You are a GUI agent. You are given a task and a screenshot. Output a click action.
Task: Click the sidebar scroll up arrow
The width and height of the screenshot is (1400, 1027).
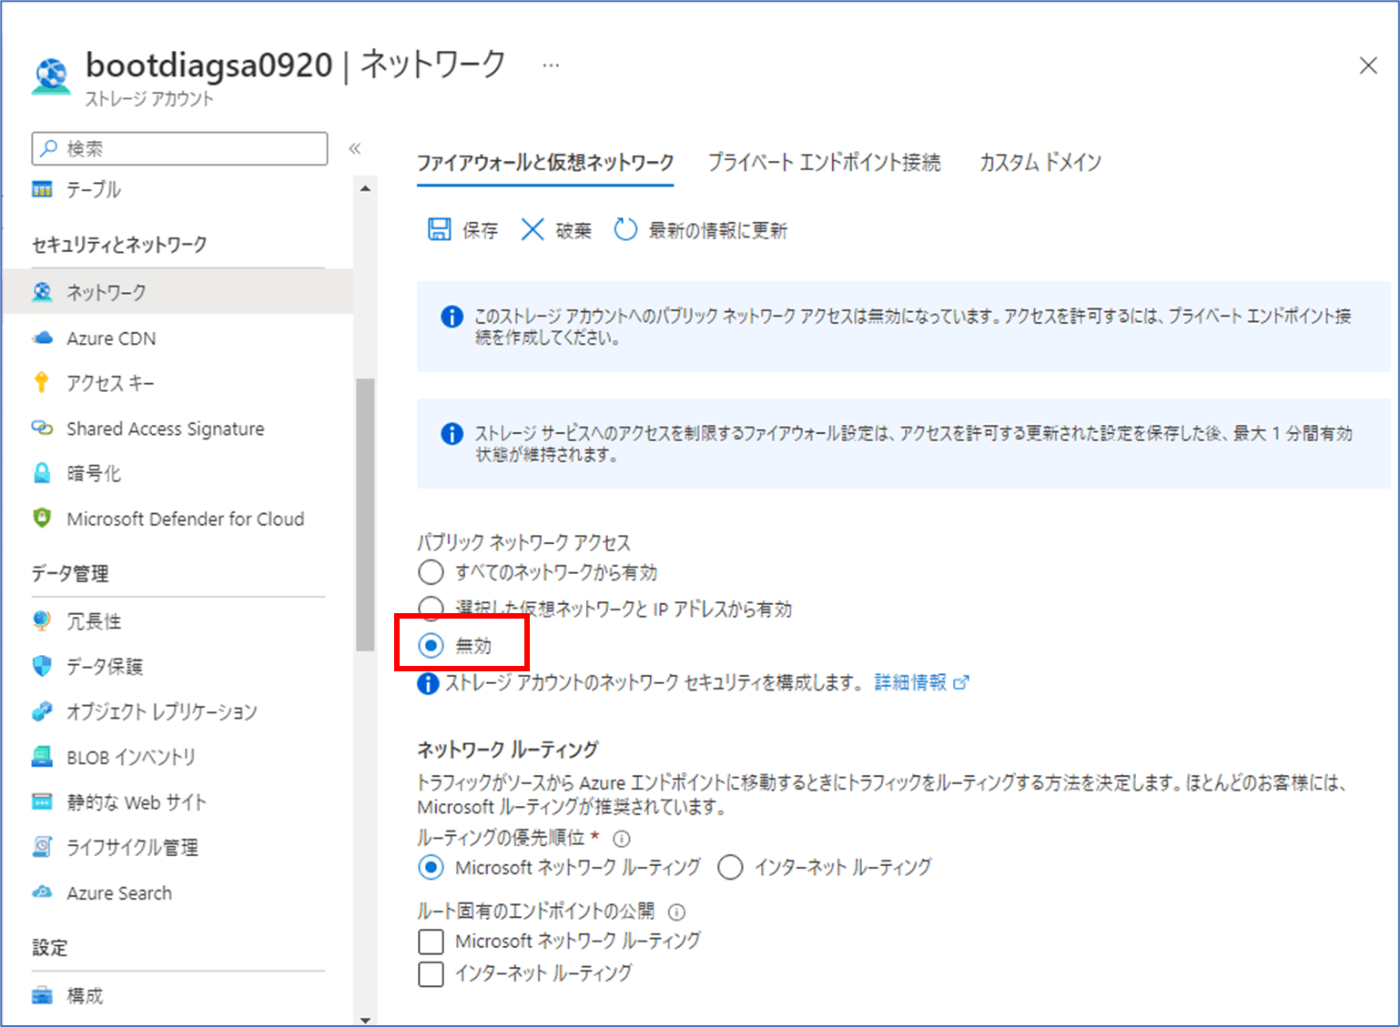(365, 188)
